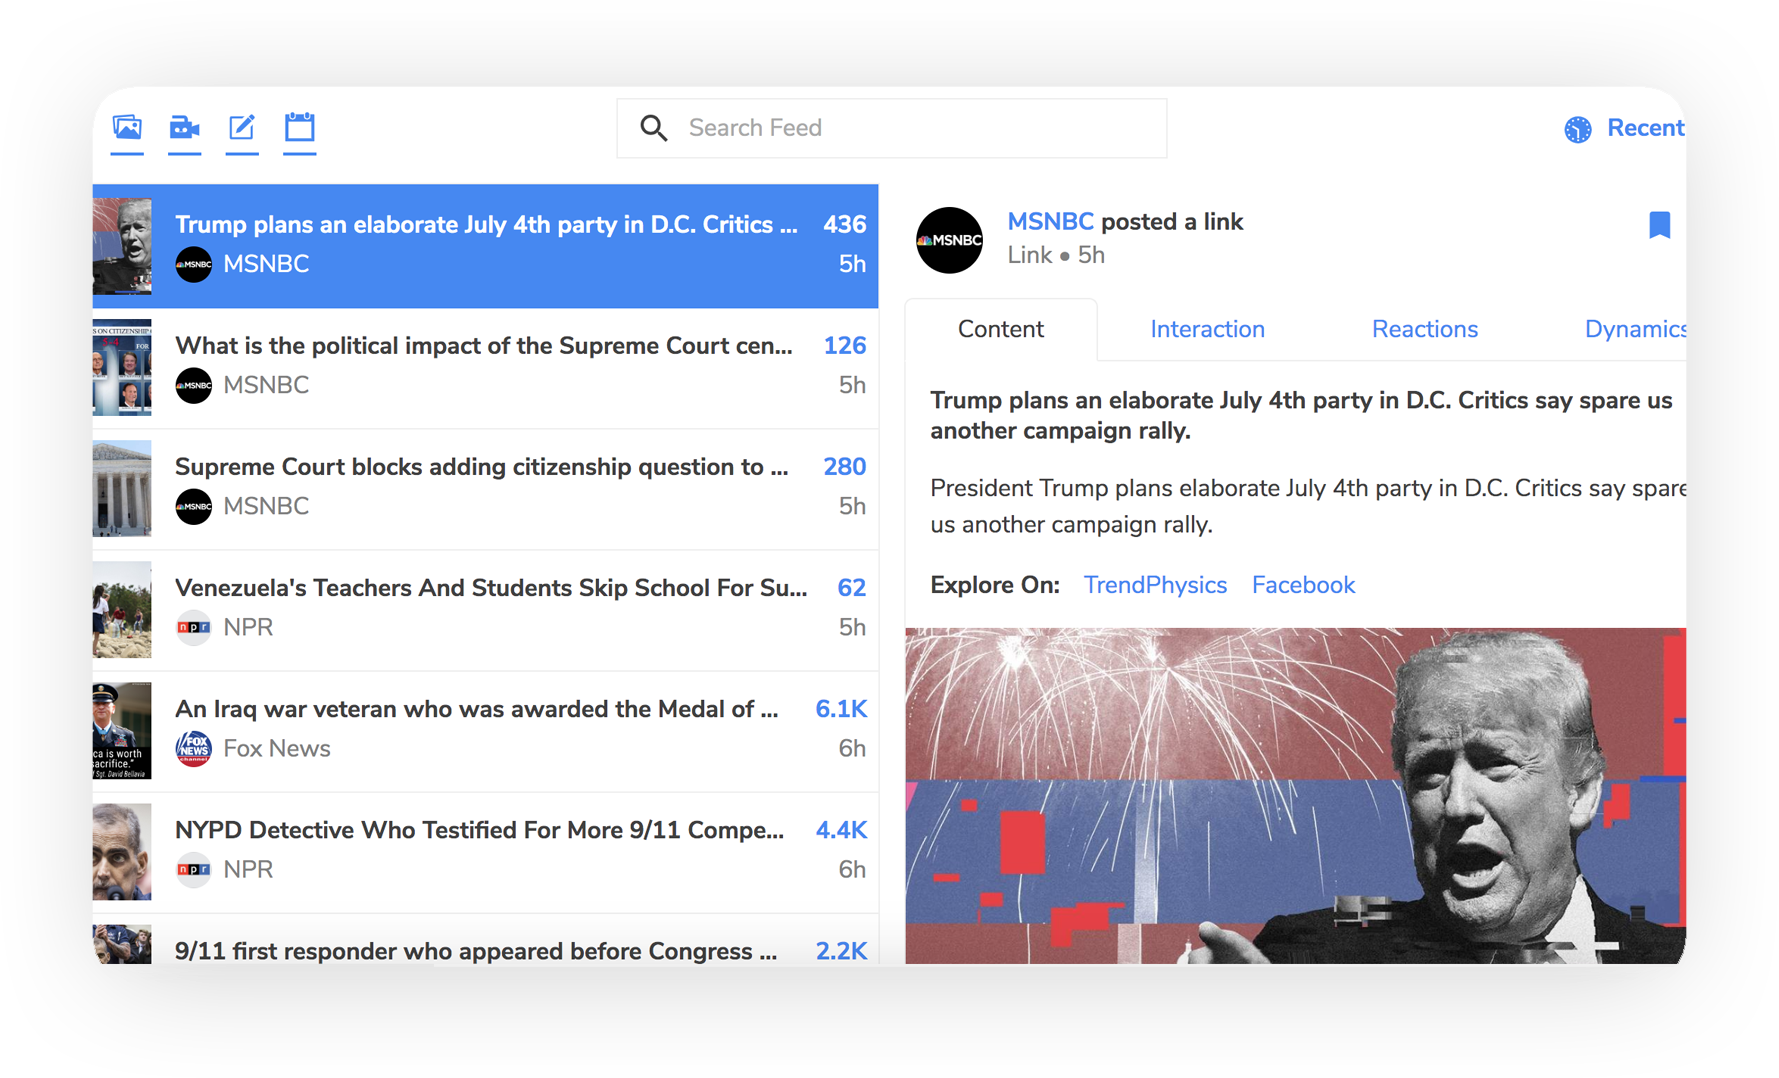Click the 280 interaction count
The image size is (1779, 1078).
844,467
